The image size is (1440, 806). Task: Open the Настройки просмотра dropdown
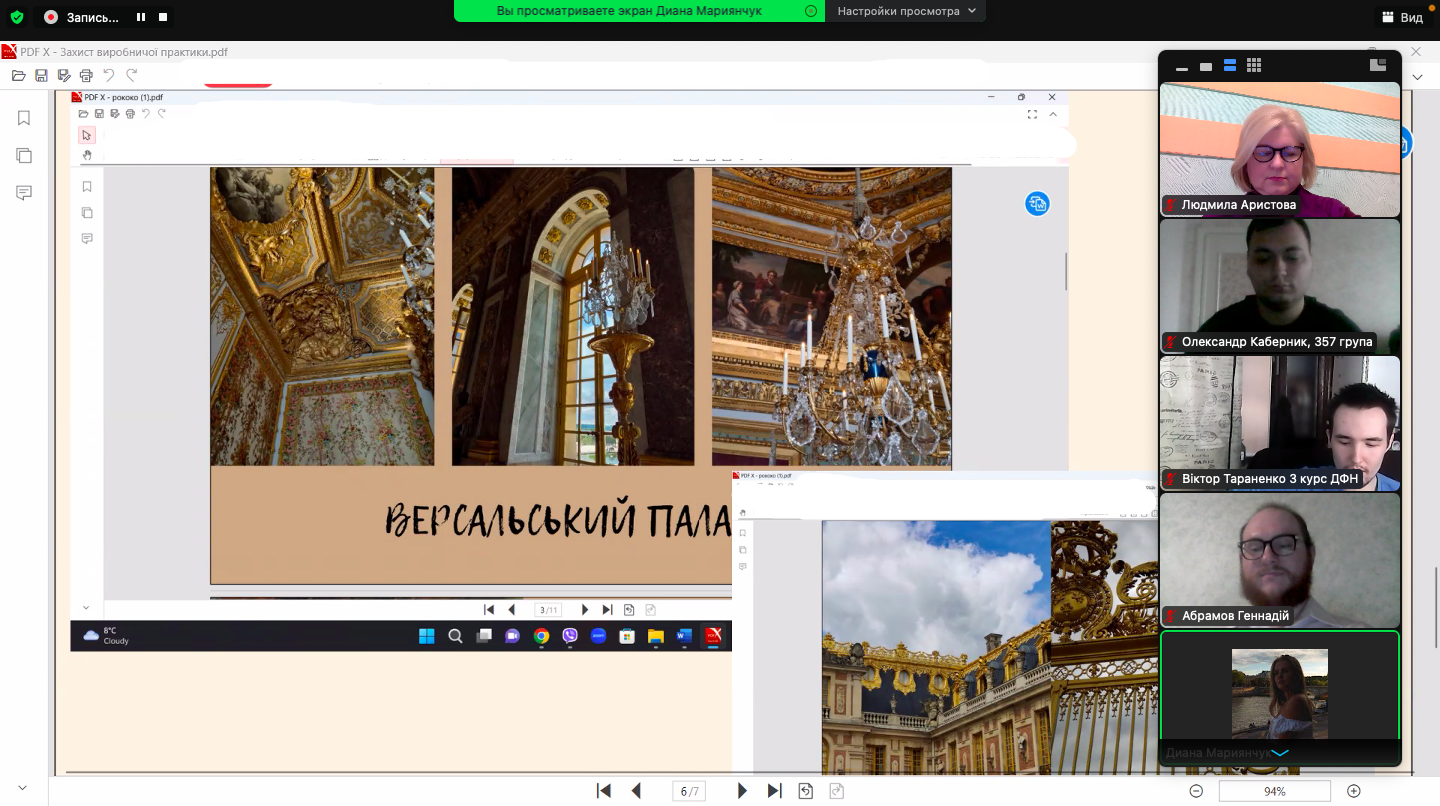pyautogui.click(x=907, y=11)
